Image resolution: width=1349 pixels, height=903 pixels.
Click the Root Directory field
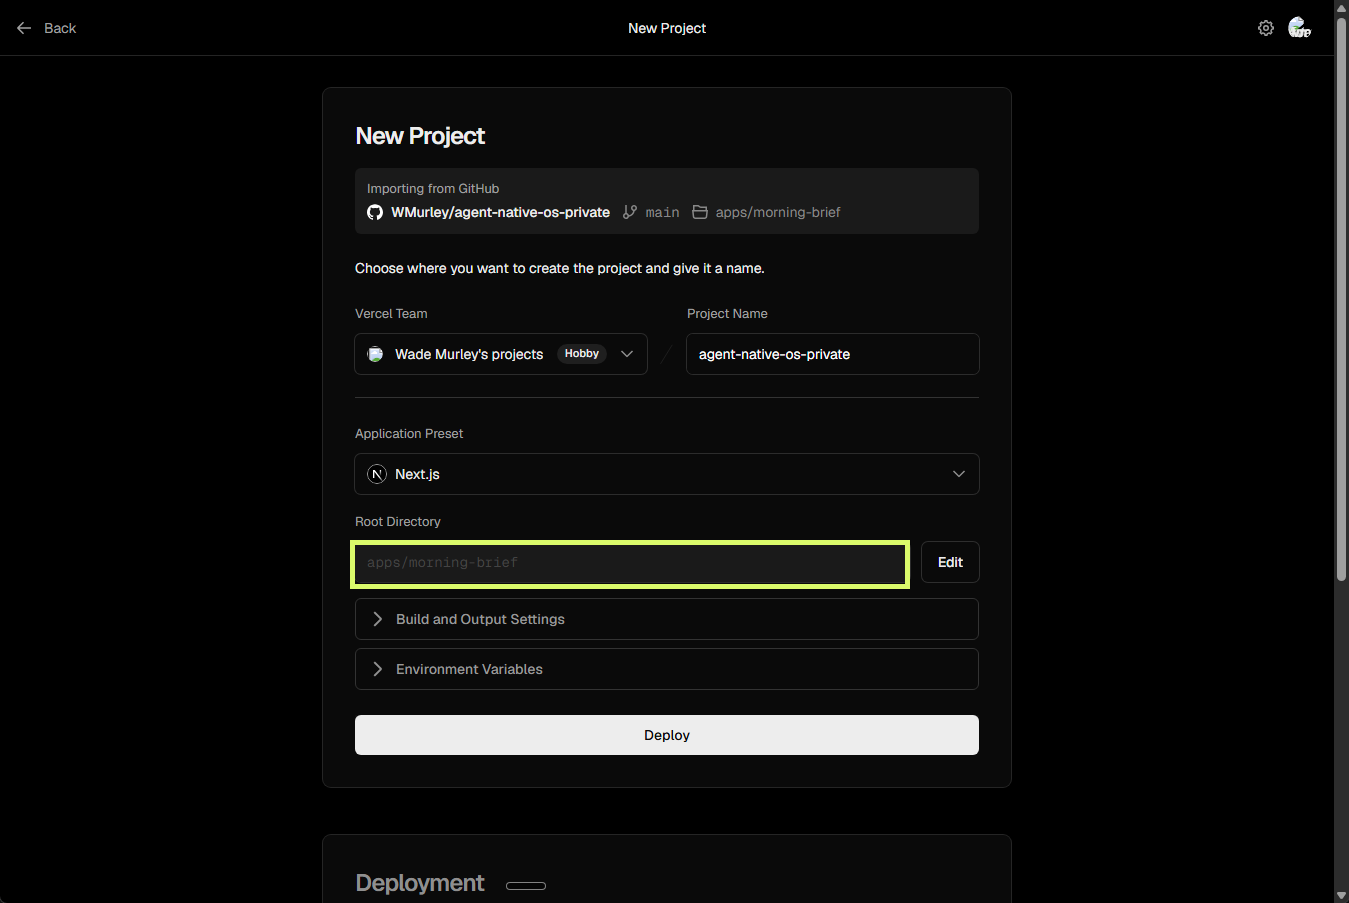click(x=630, y=564)
